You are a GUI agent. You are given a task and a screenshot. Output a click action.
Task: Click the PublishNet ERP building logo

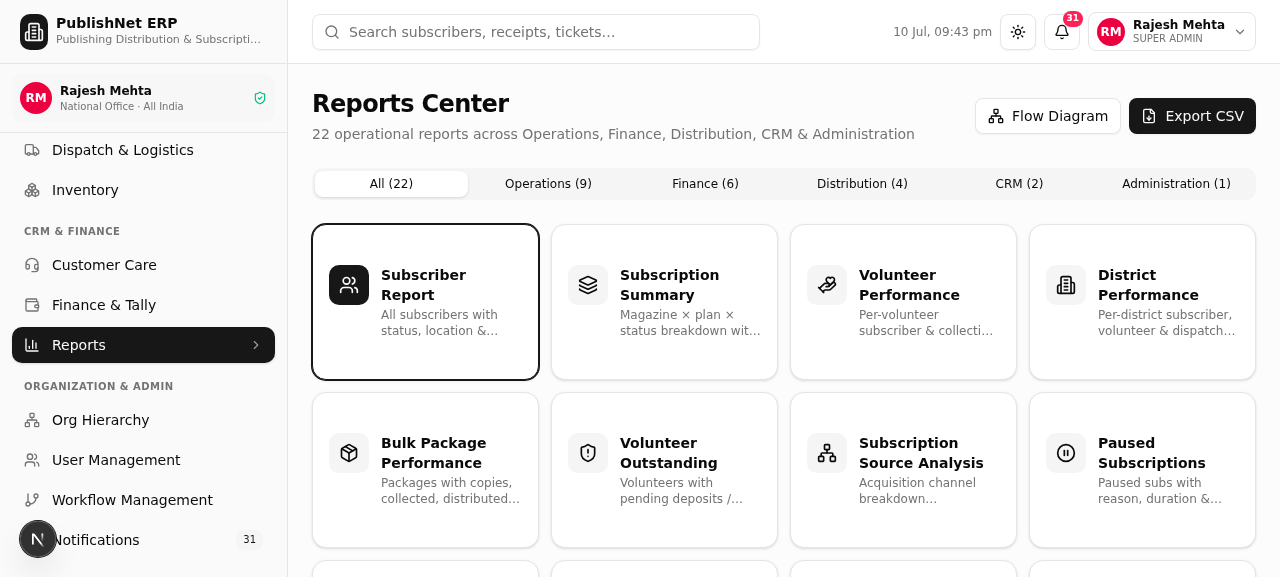34,32
